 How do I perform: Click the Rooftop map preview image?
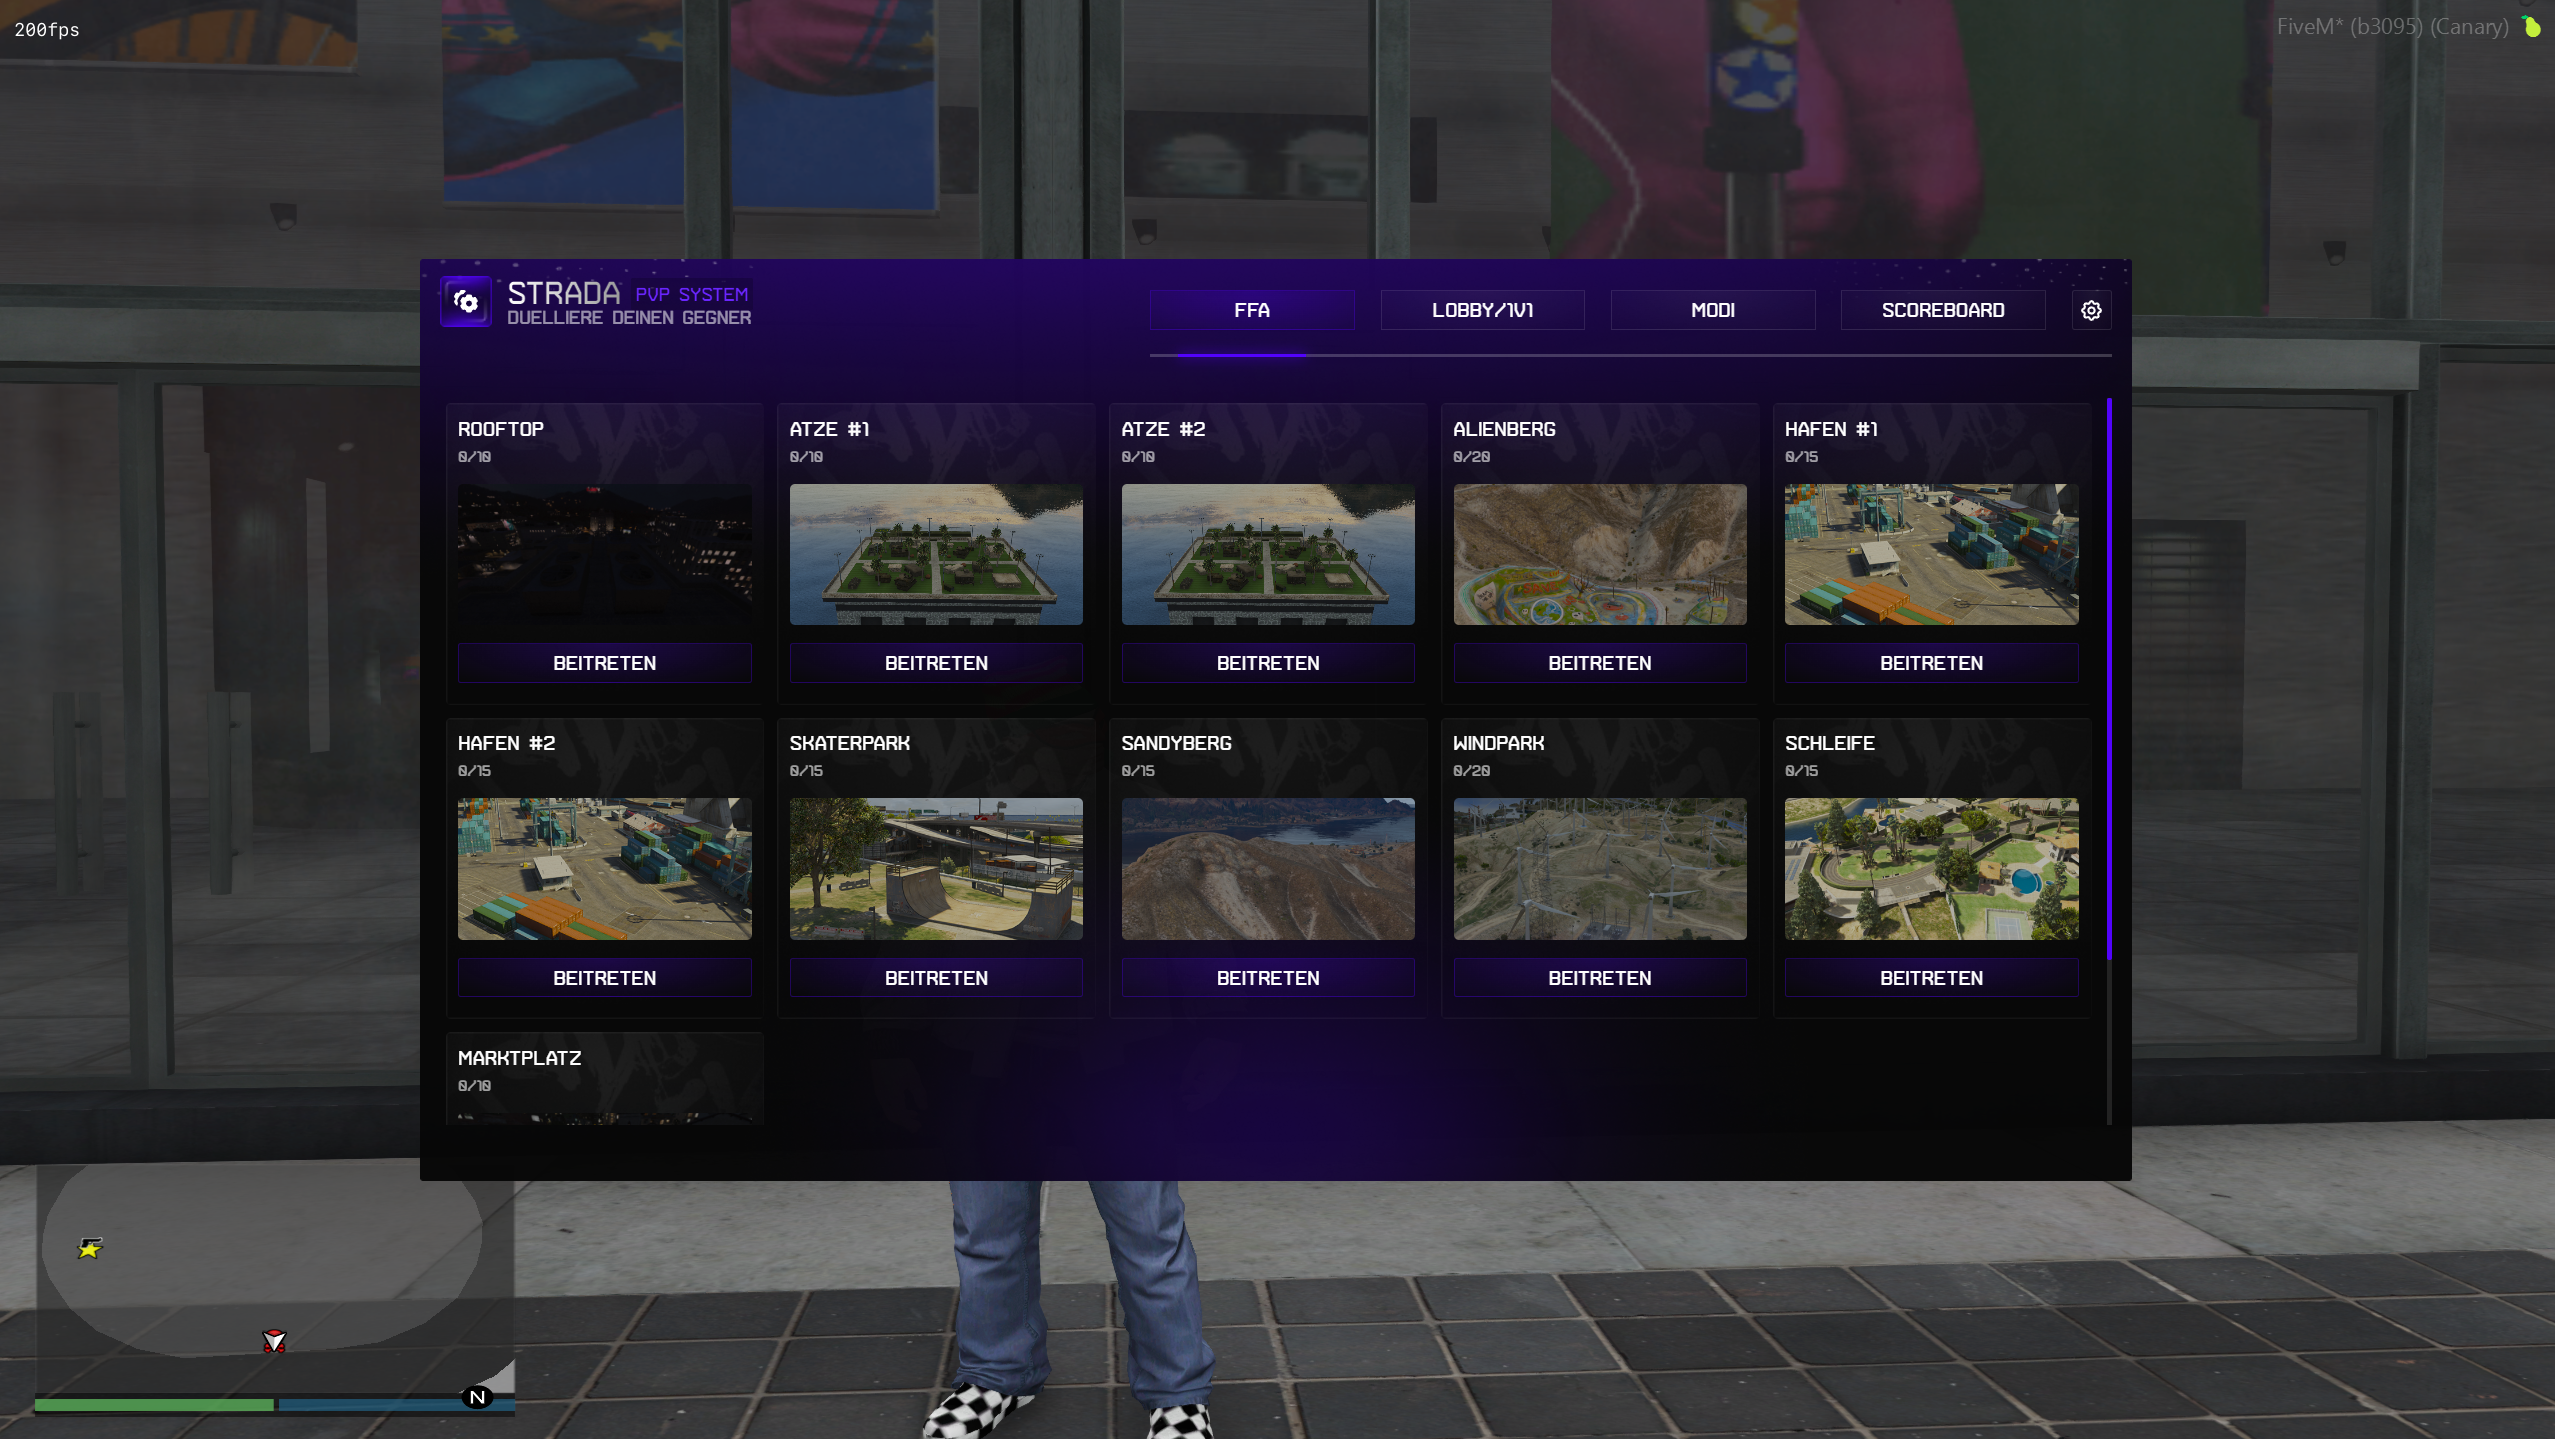click(x=605, y=555)
